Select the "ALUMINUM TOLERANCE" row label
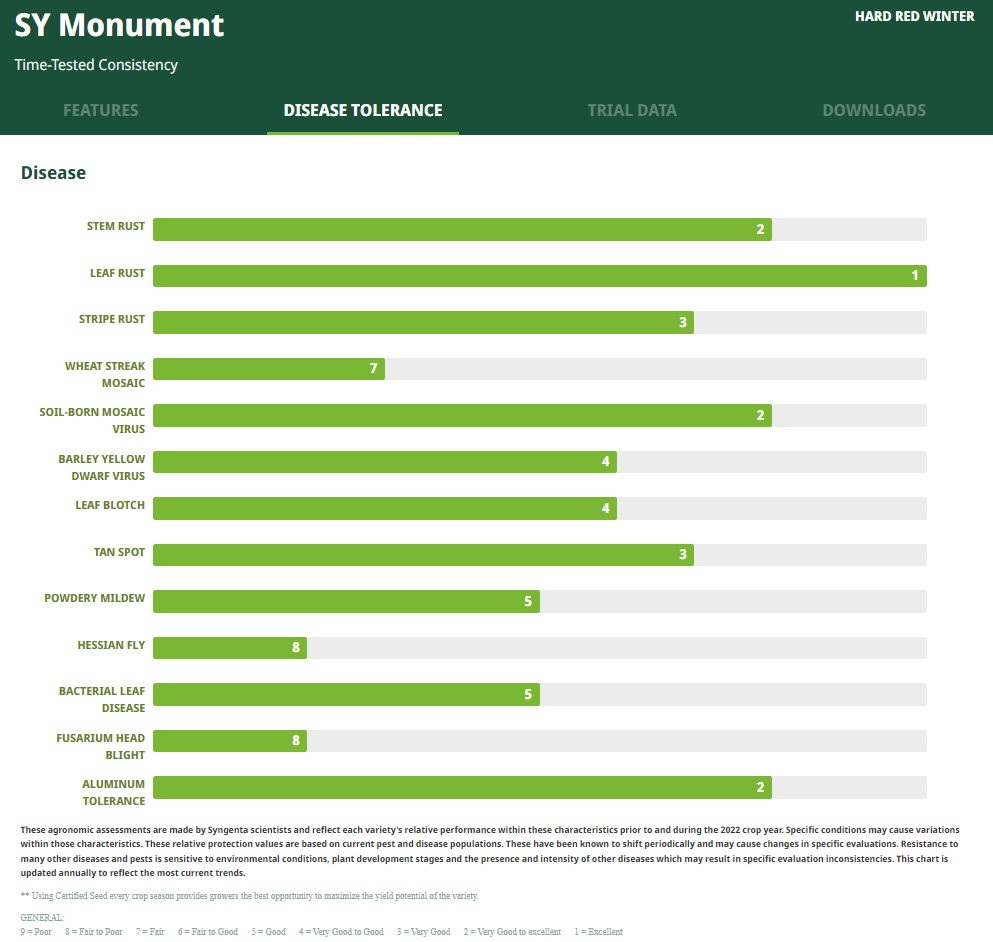The image size is (993, 942). pos(113,792)
